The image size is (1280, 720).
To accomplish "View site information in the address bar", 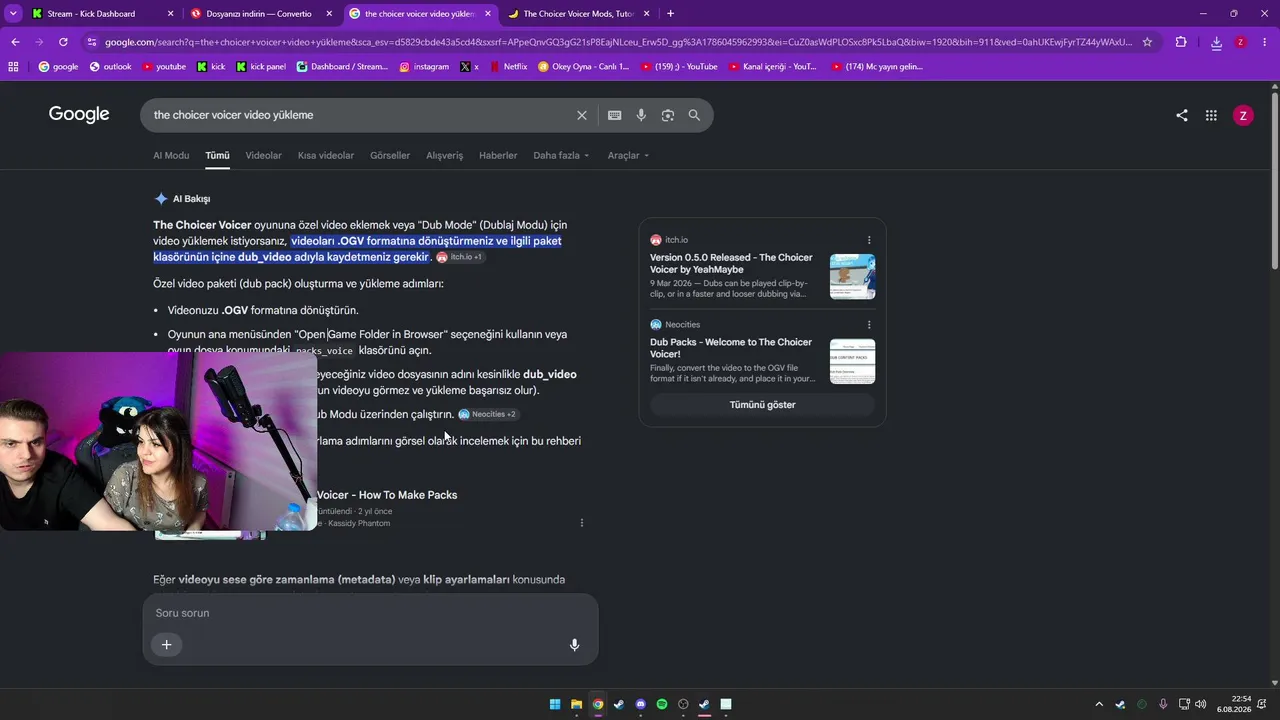I will coord(92,42).
